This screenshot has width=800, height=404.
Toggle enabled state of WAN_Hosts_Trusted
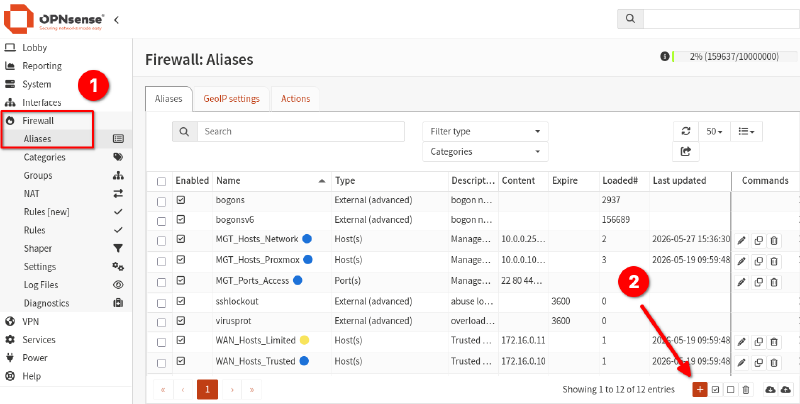pos(181,361)
